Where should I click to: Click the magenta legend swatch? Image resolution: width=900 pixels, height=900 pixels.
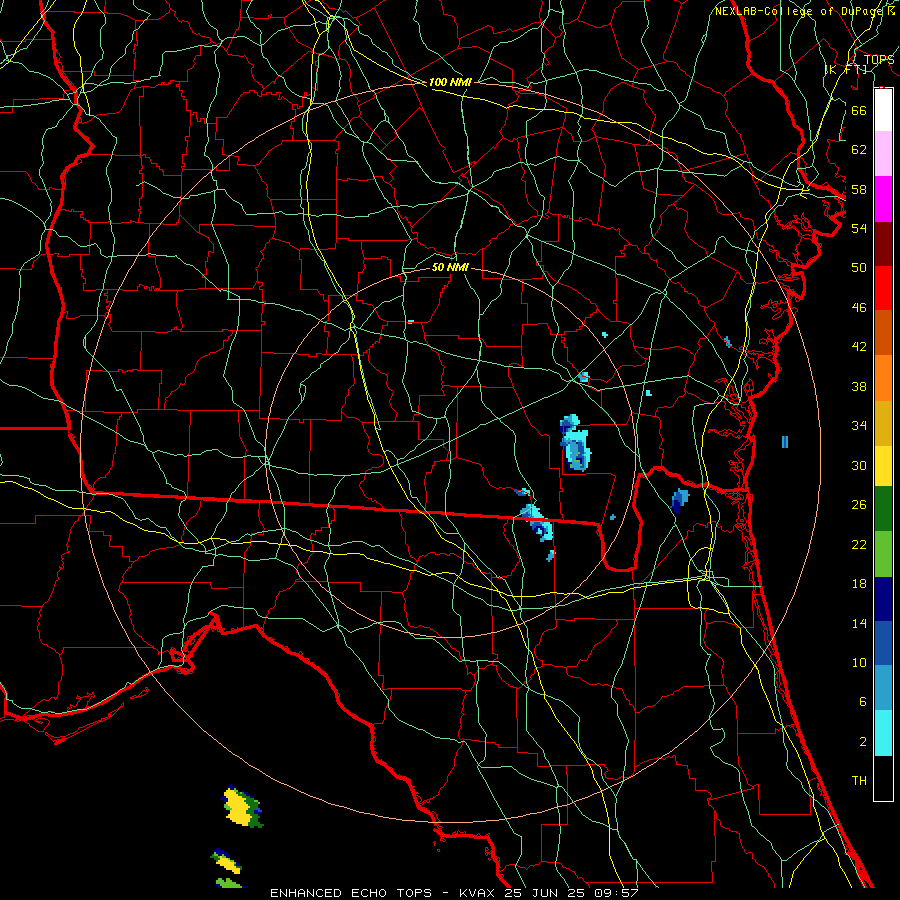pos(883,199)
